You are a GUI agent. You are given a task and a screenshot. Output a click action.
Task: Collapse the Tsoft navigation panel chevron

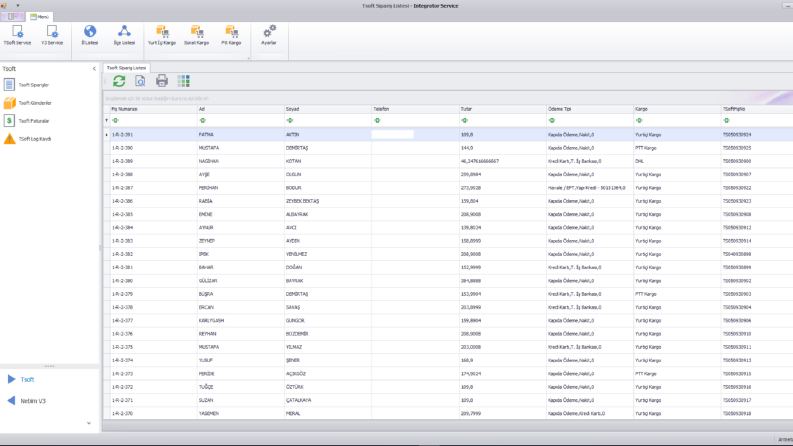point(94,68)
